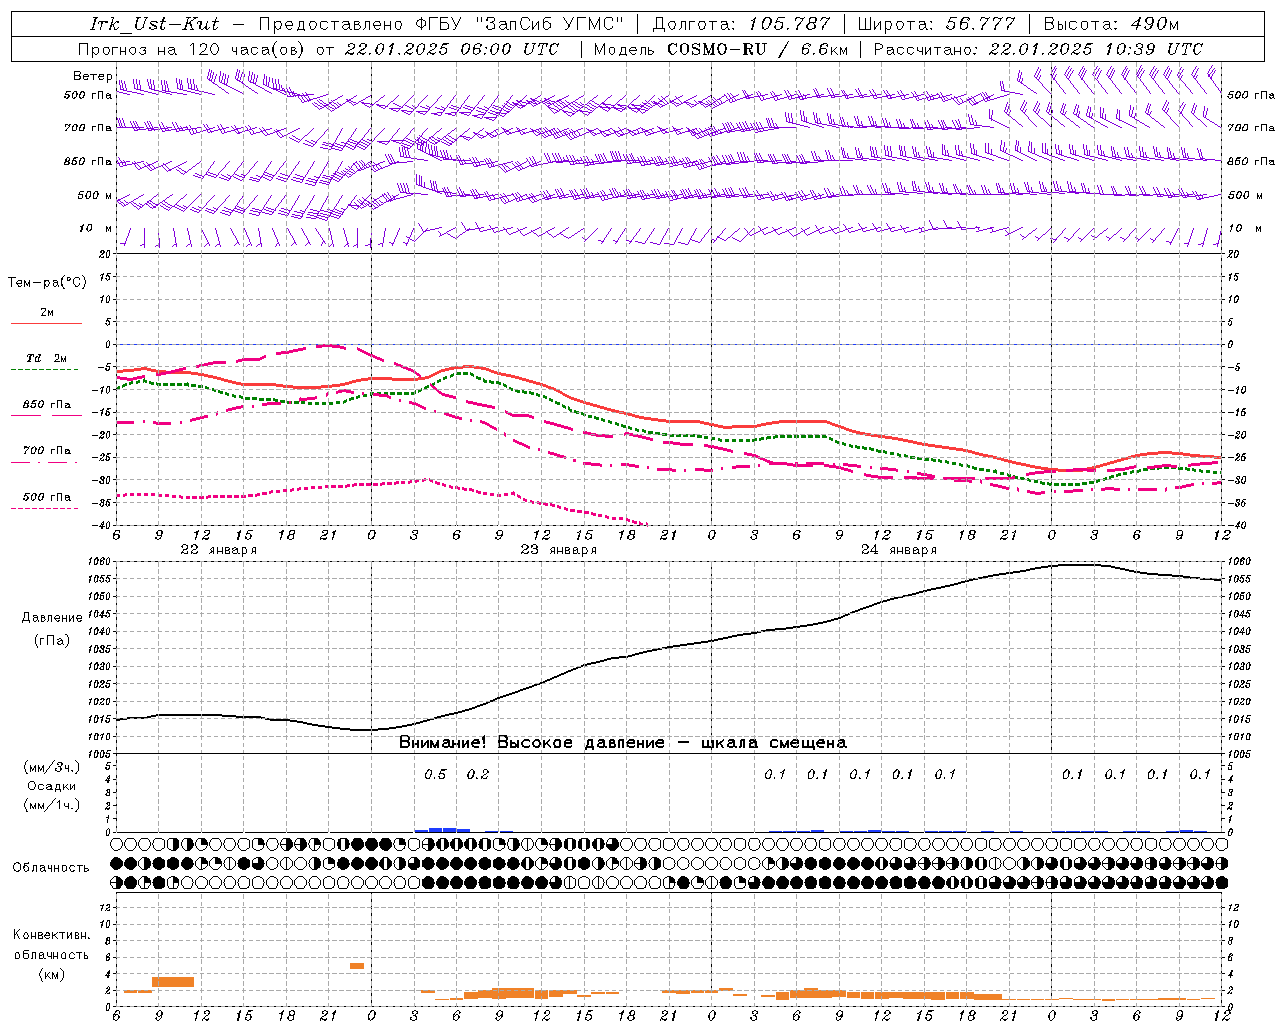Click the (гПа) pressure unit label
Viewport: 1280px width, 1024px height.
(52, 640)
